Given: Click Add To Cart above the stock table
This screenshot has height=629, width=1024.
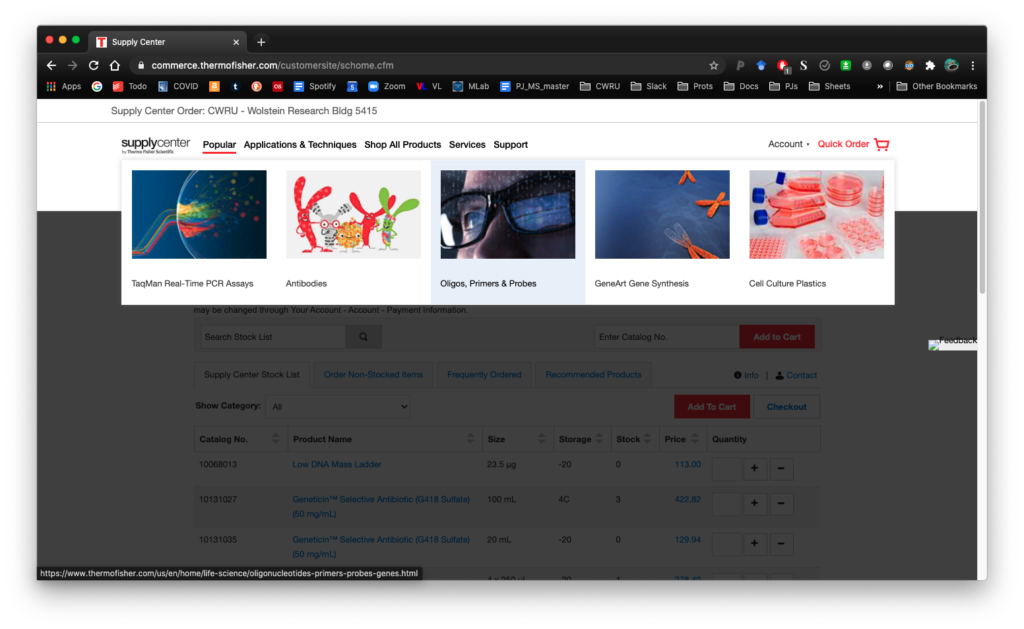Looking at the screenshot, I should [x=712, y=406].
